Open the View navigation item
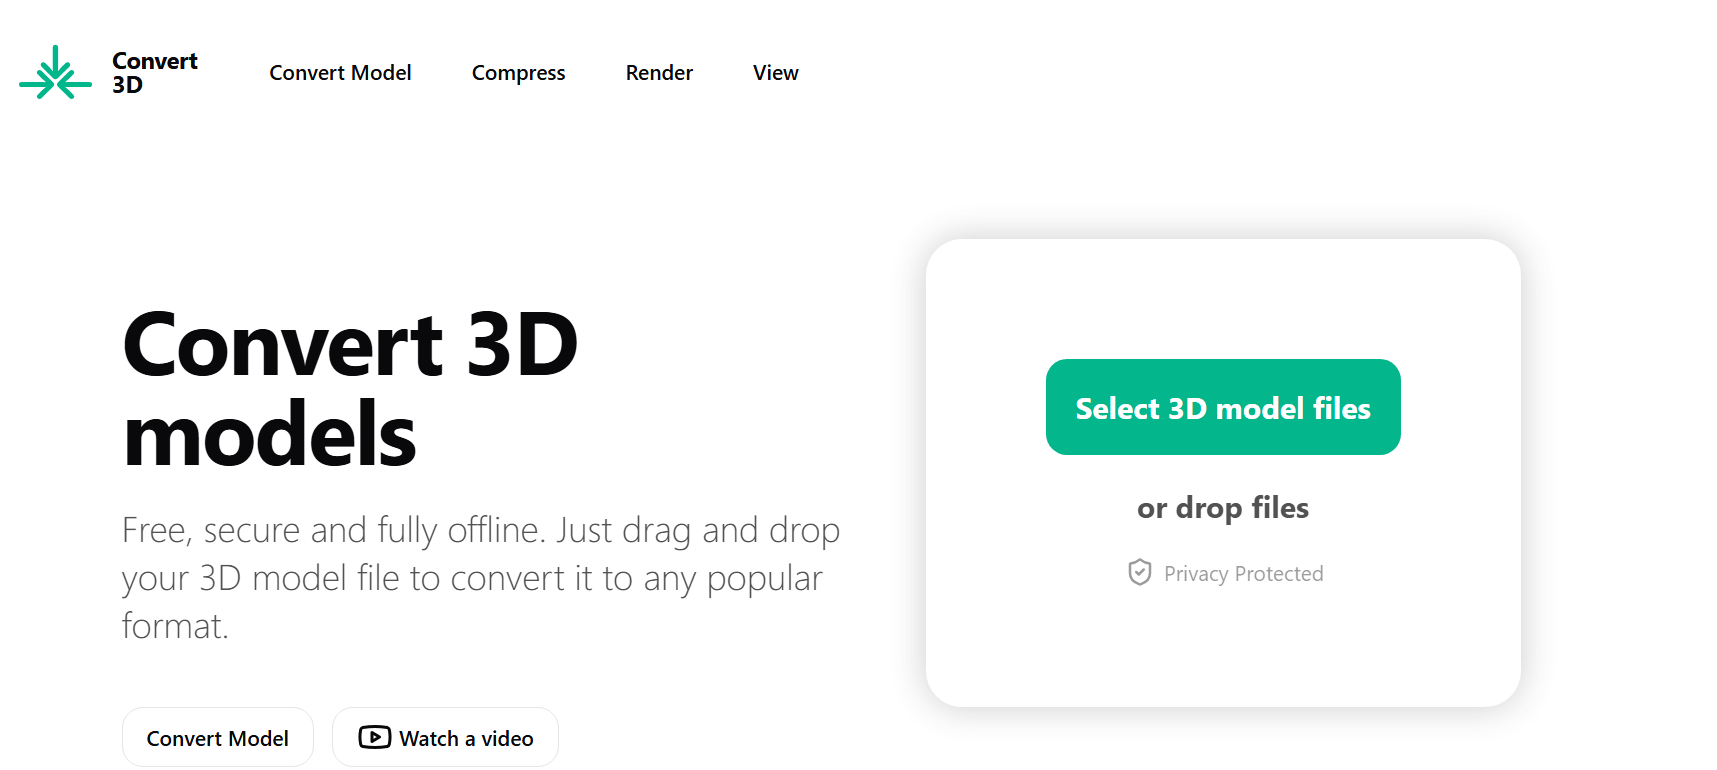The height and width of the screenshot is (770, 1717). (x=775, y=73)
